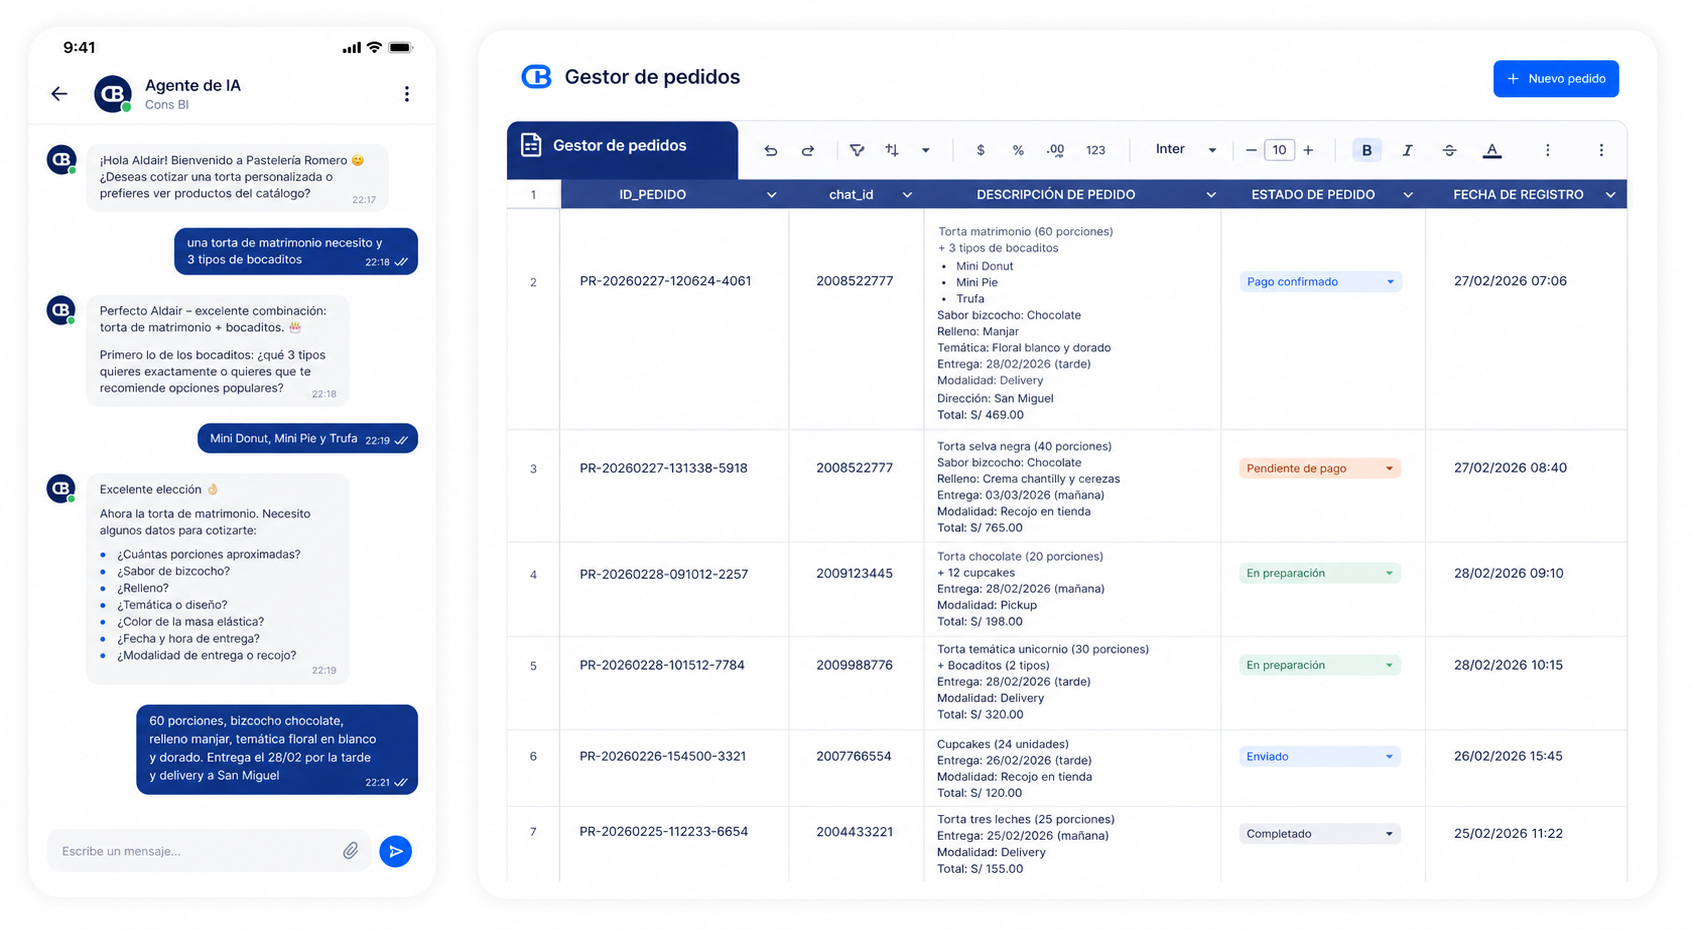This screenshot has width=1693, height=929.
Task: Open the chat_id column filter dropdown
Action: point(907,195)
